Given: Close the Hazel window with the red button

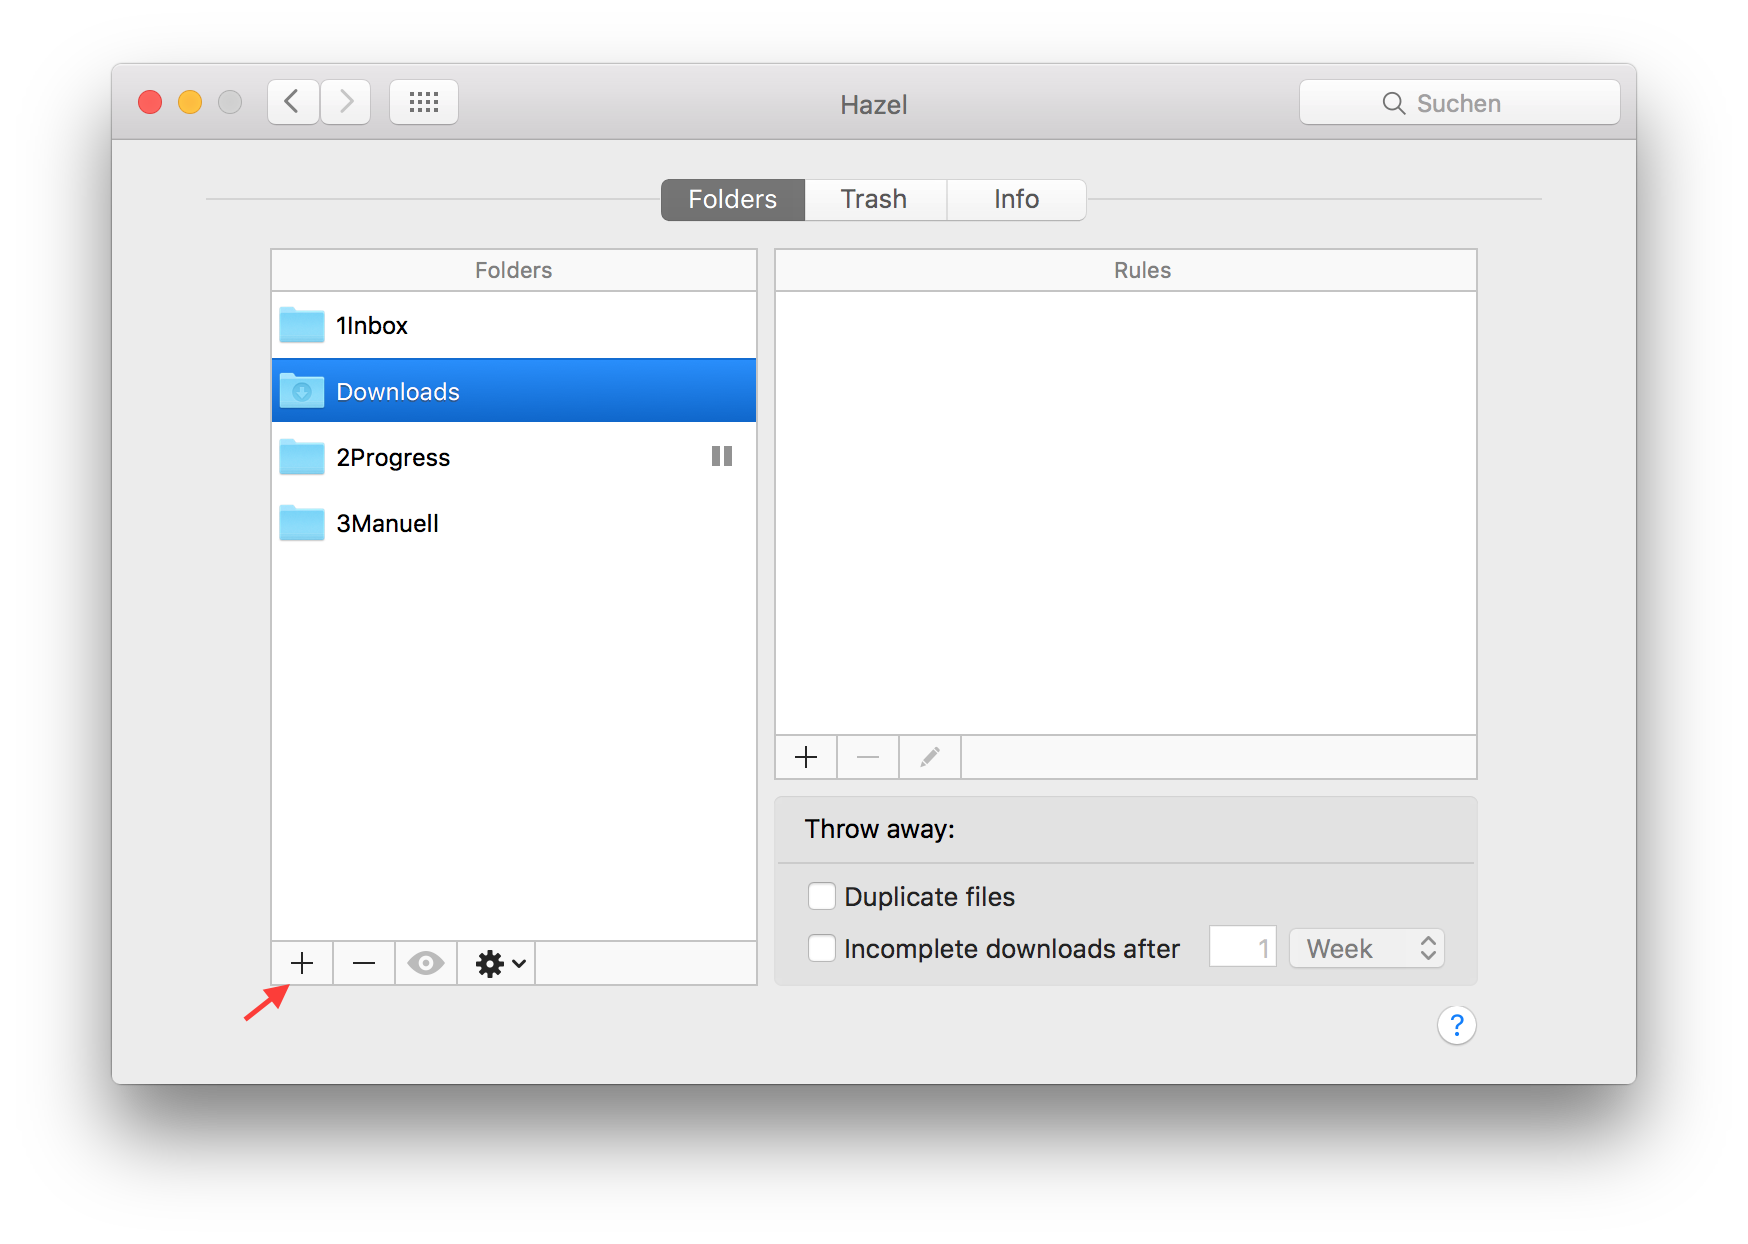Looking at the screenshot, I should (150, 102).
